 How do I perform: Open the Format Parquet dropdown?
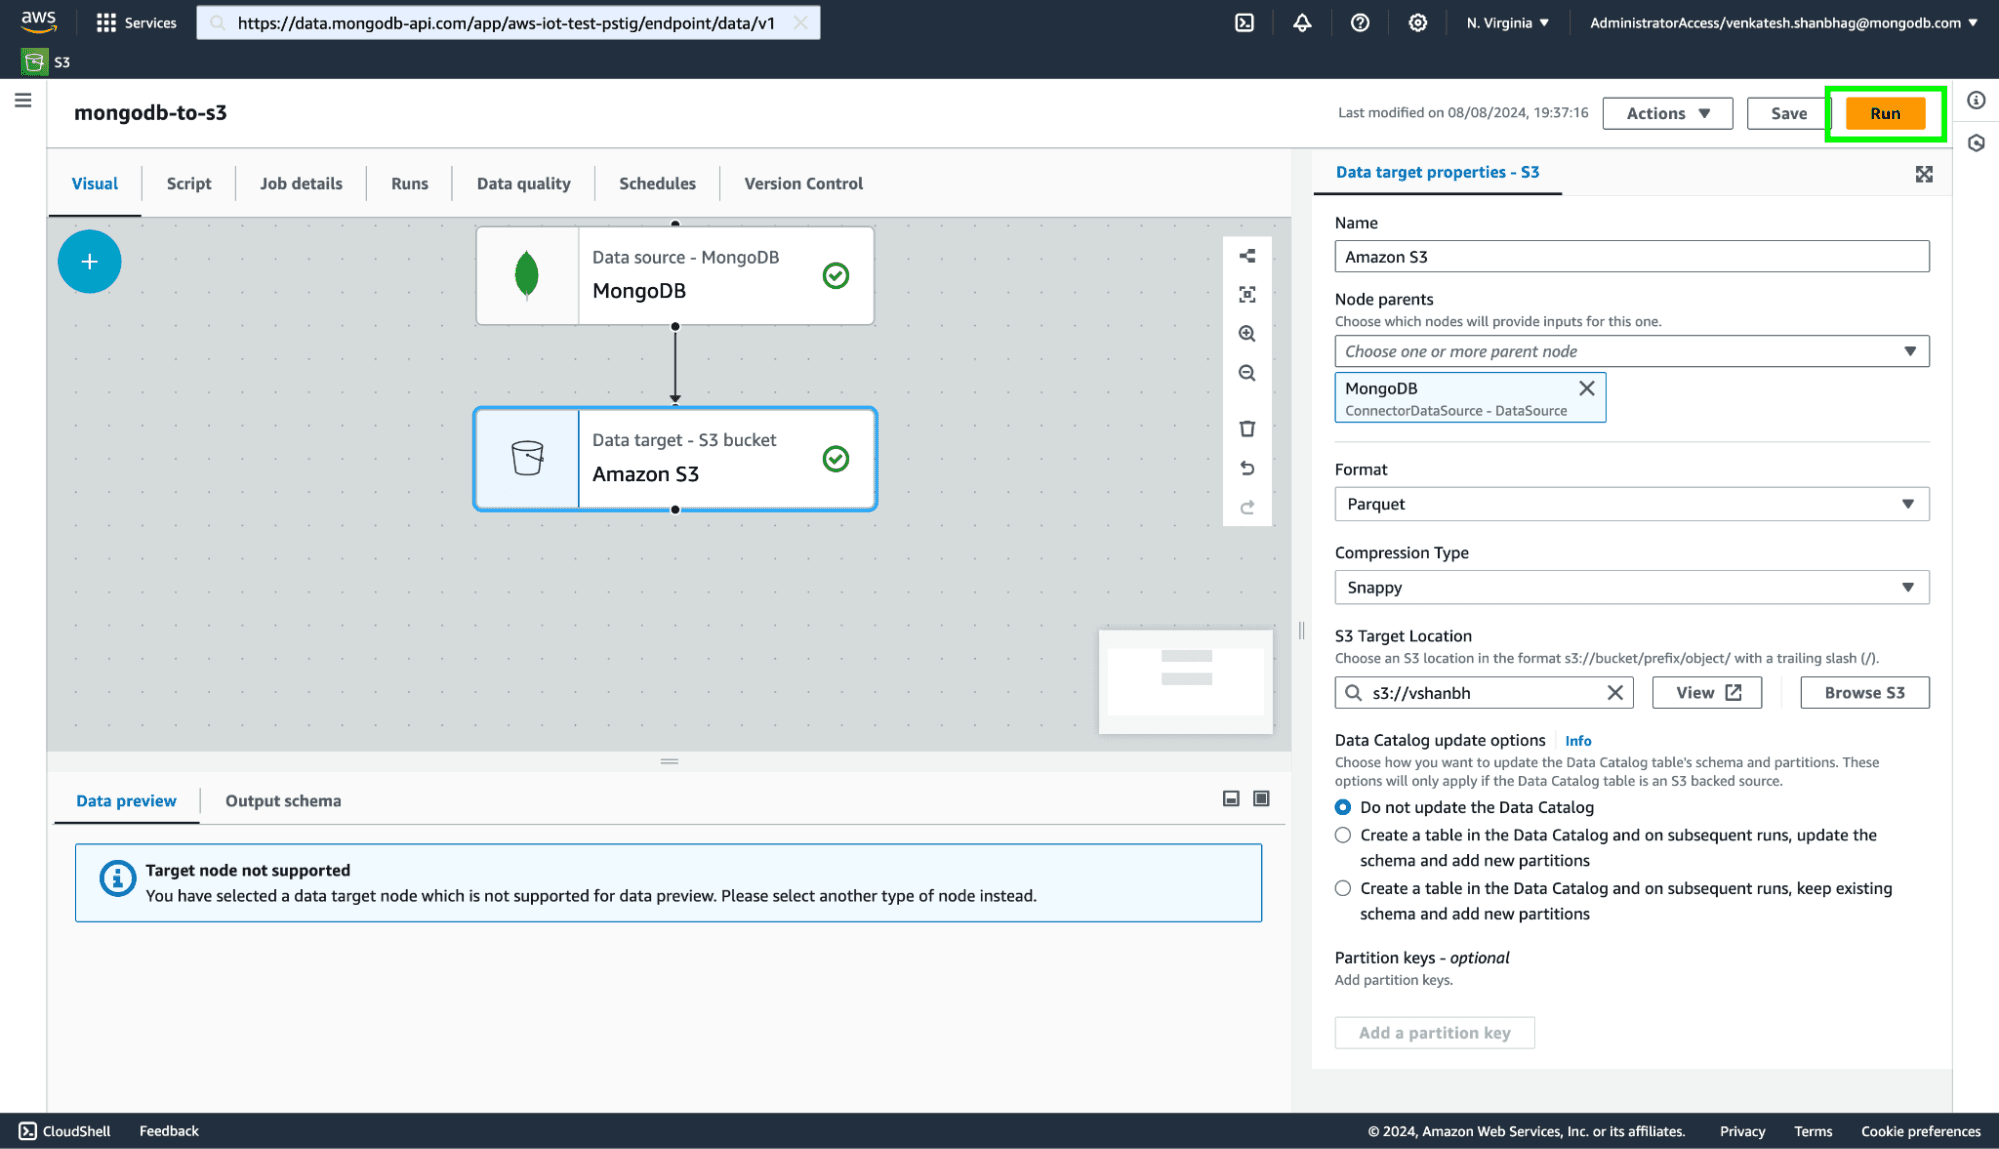coord(1630,504)
